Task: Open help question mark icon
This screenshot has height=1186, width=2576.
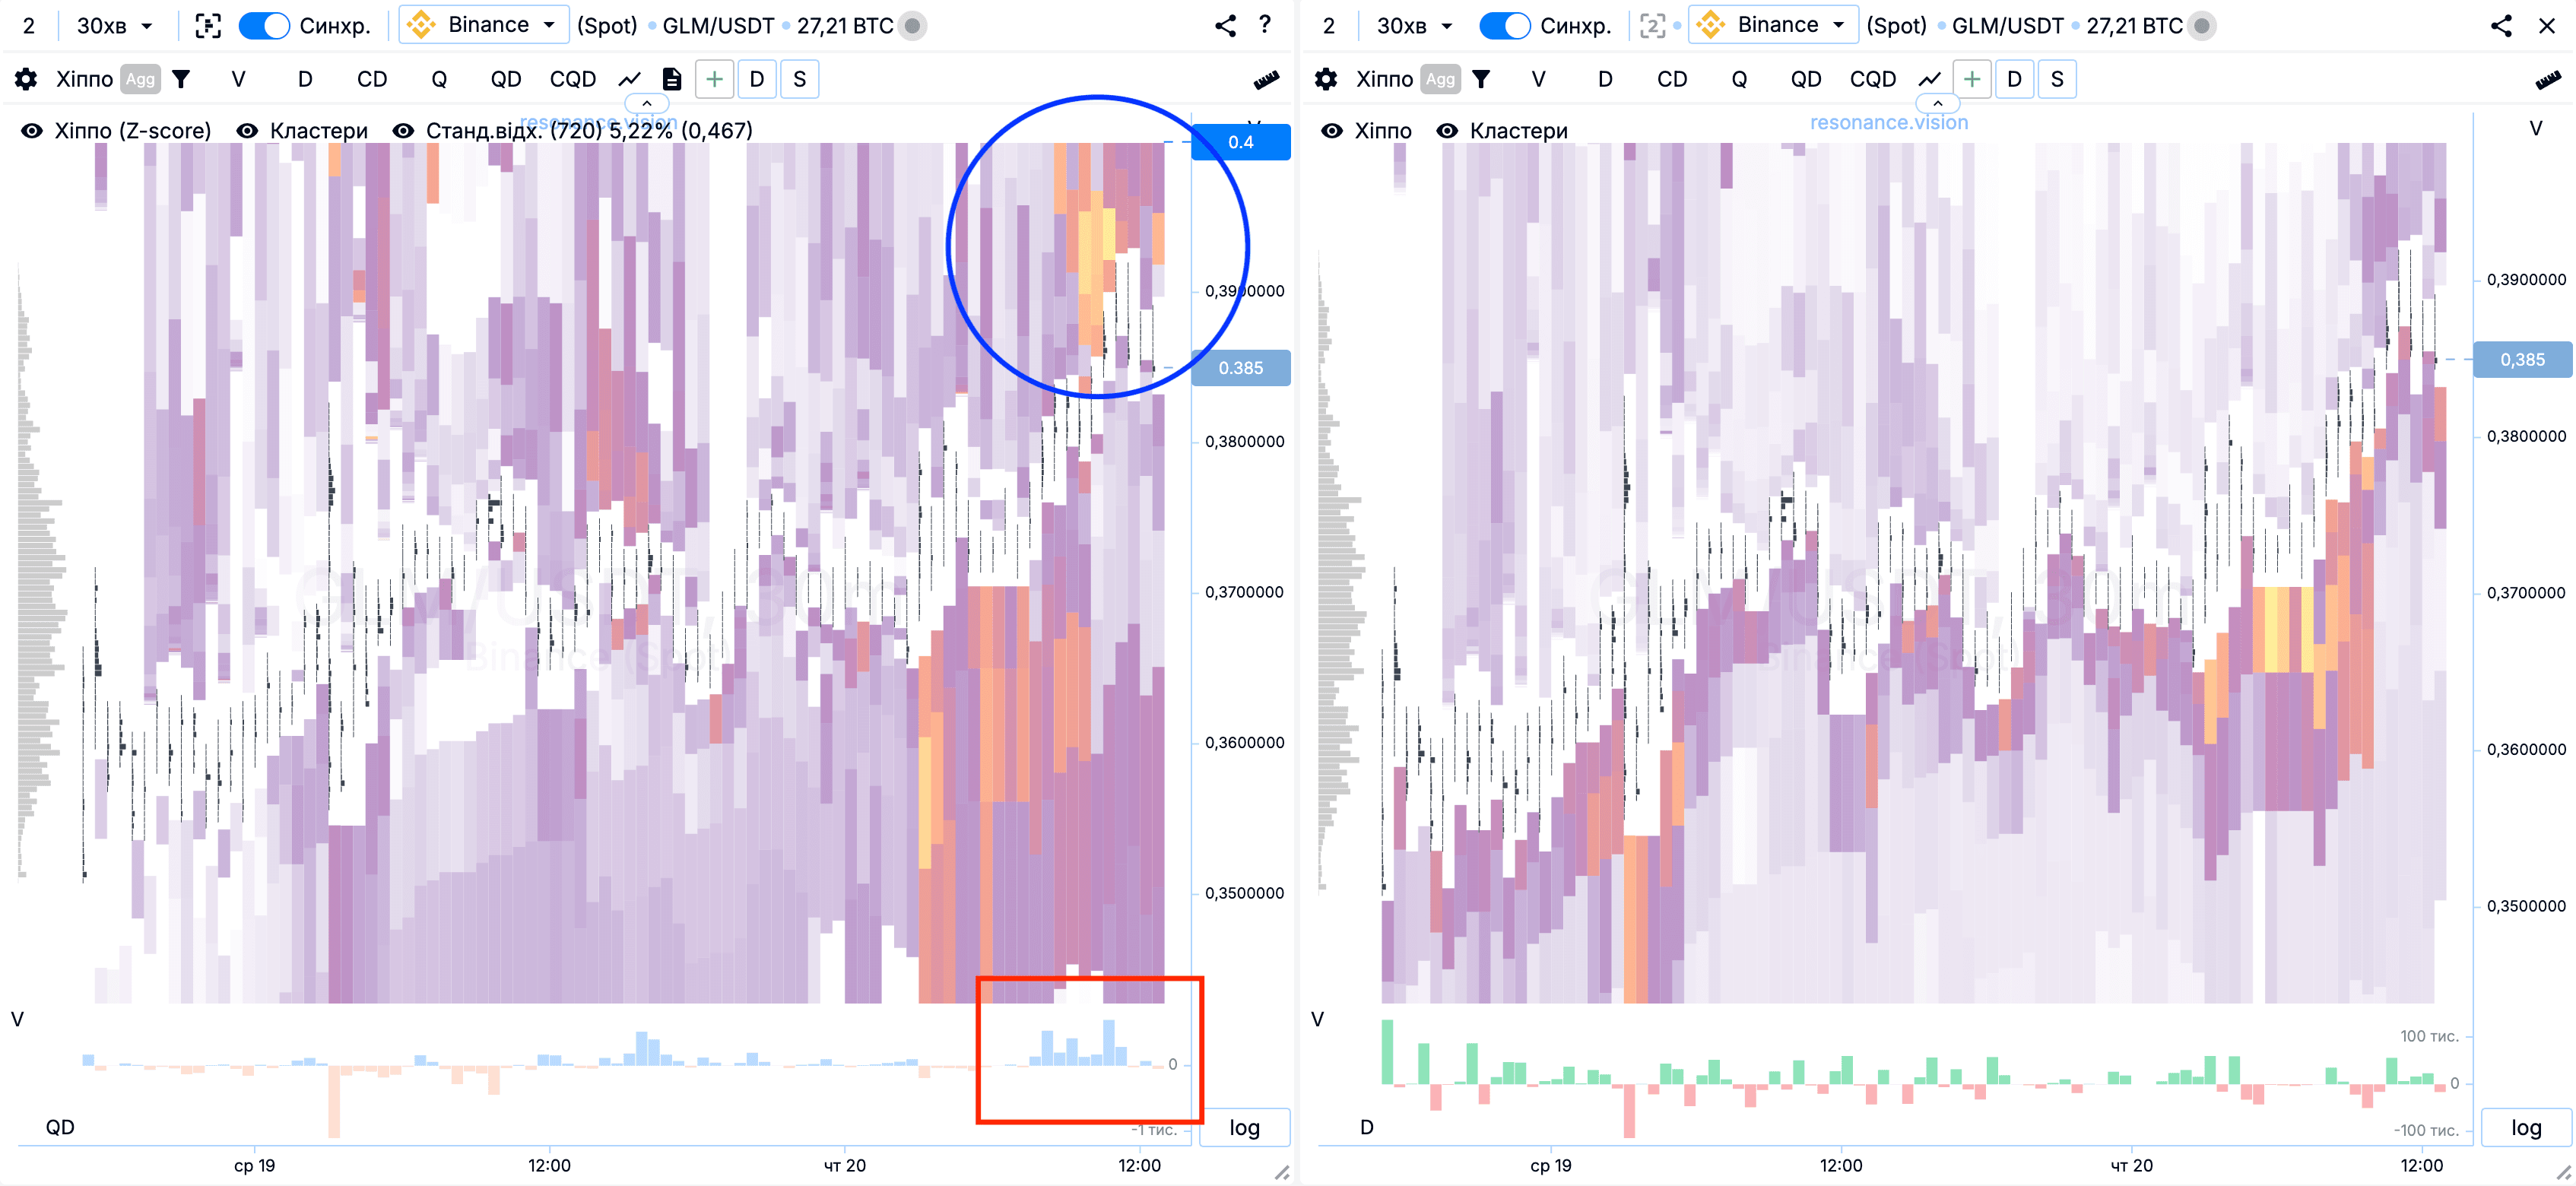Action: coord(1265,25)
